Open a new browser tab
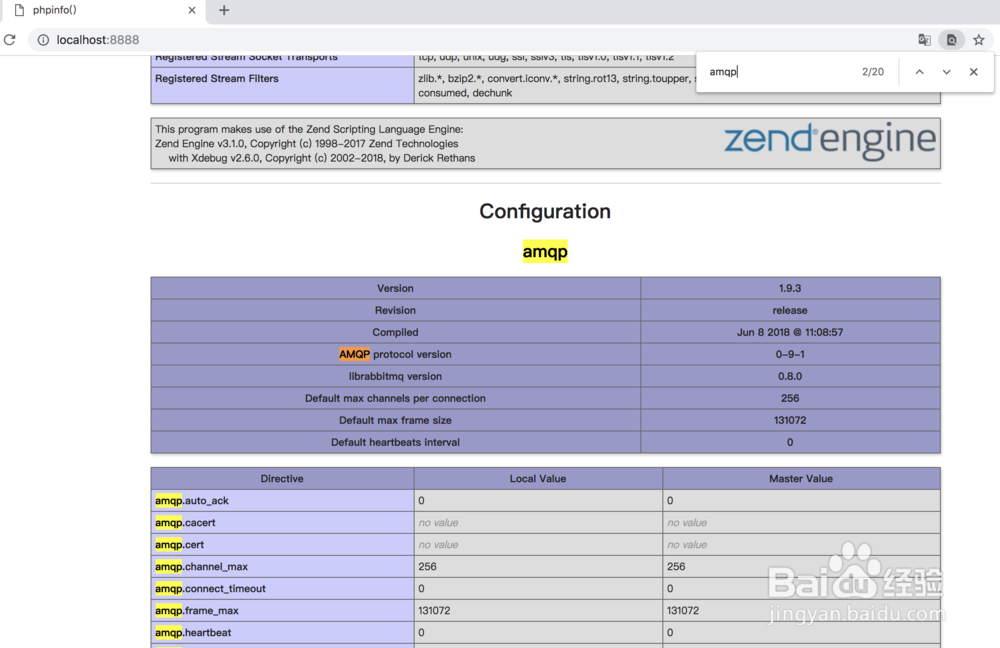Screen dimensions: 1000x648 (x=224, y=10)
